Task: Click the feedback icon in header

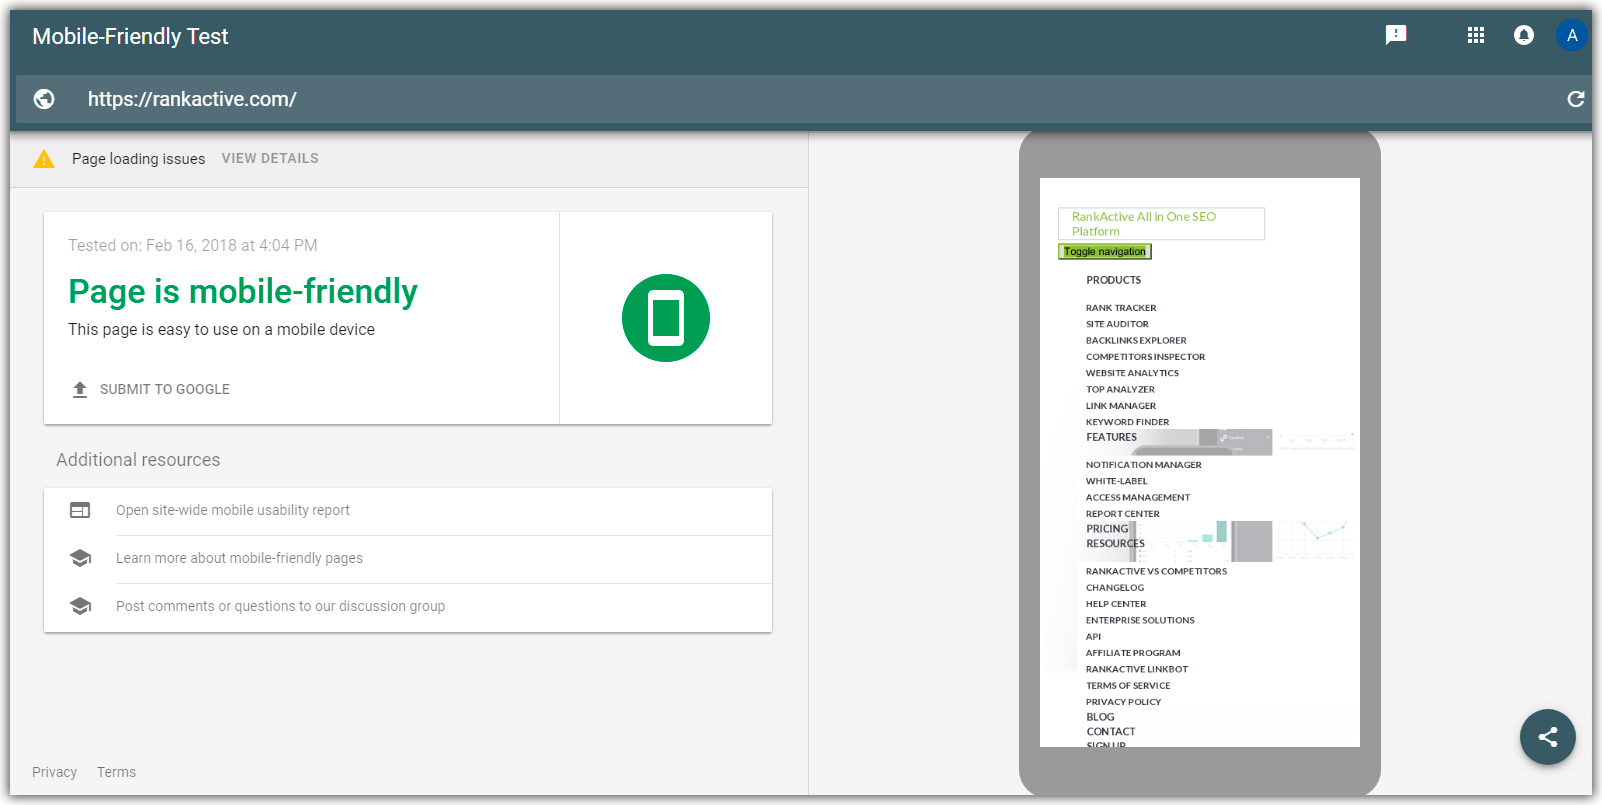Action: 1396,36
